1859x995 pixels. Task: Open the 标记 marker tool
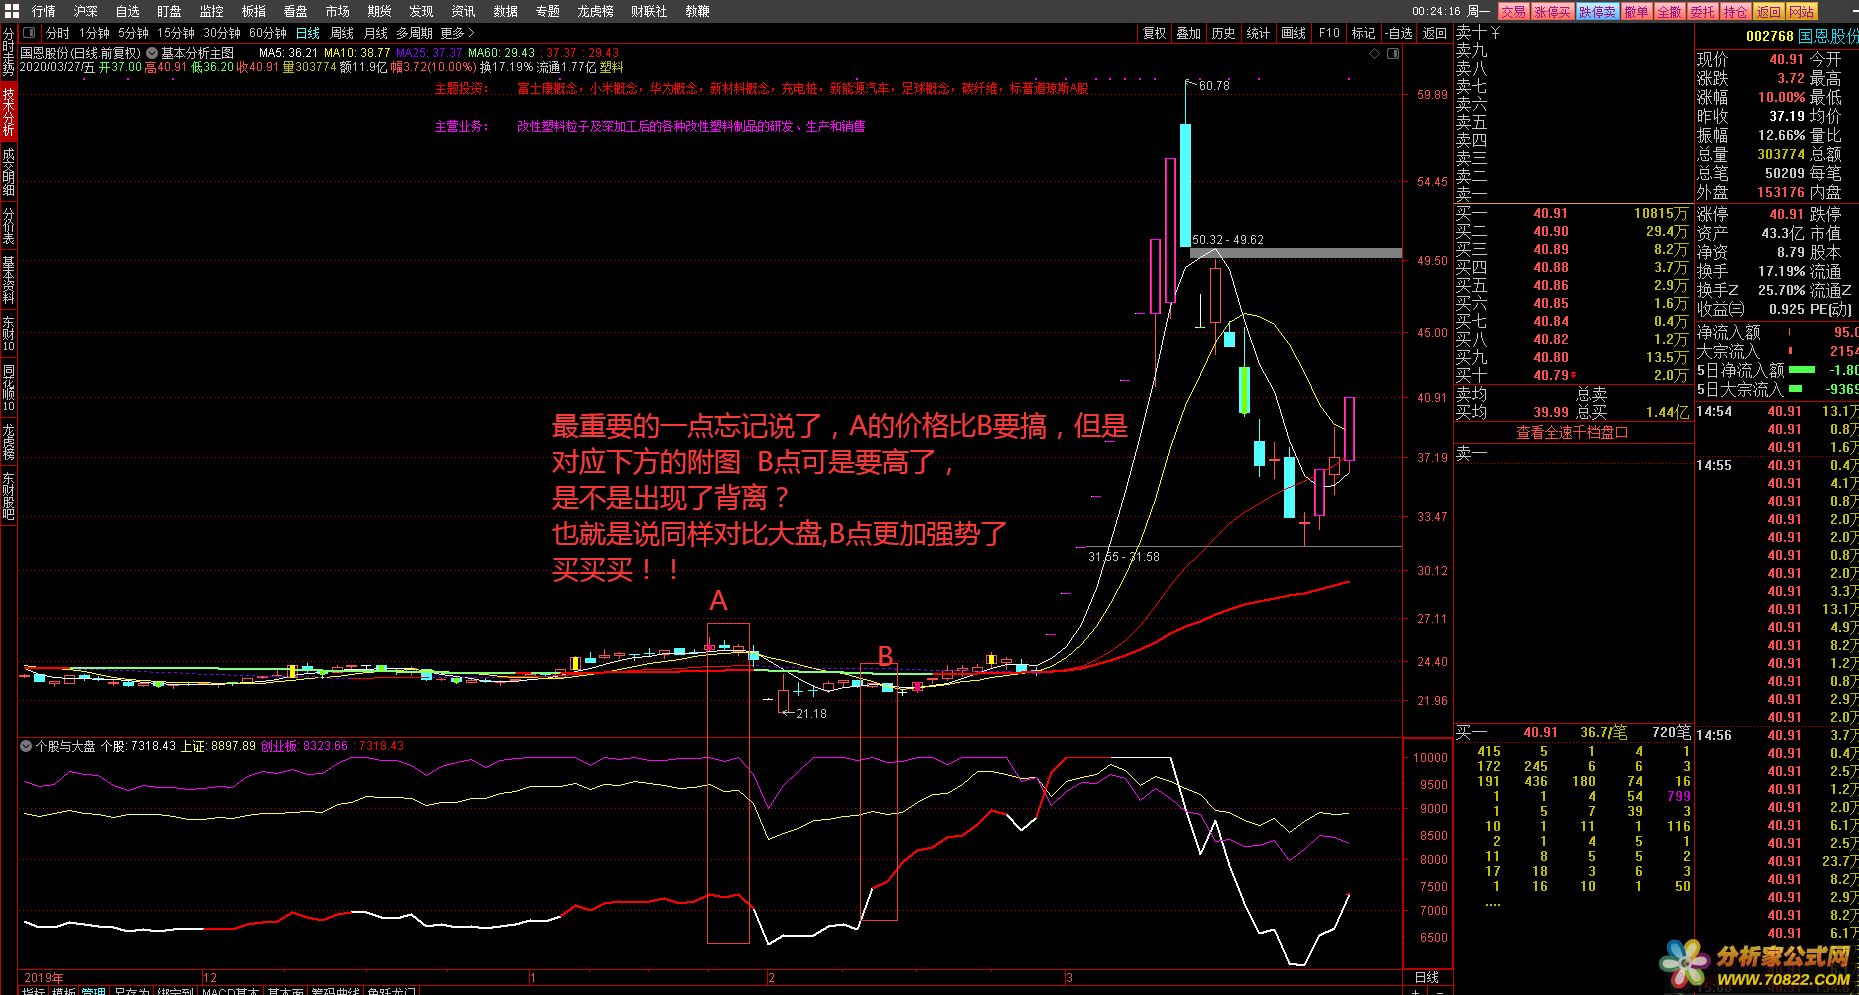click(1363, 33)
